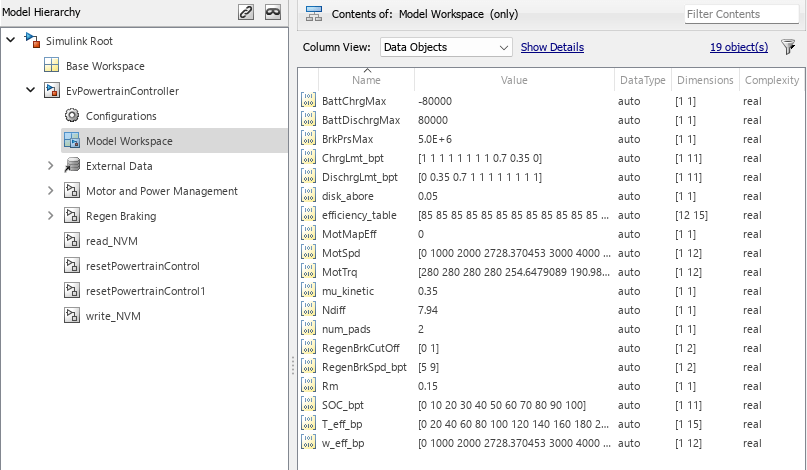Click the BattChrgMax parameter icon
Screen dimensions: 807x470
point(308,101)
